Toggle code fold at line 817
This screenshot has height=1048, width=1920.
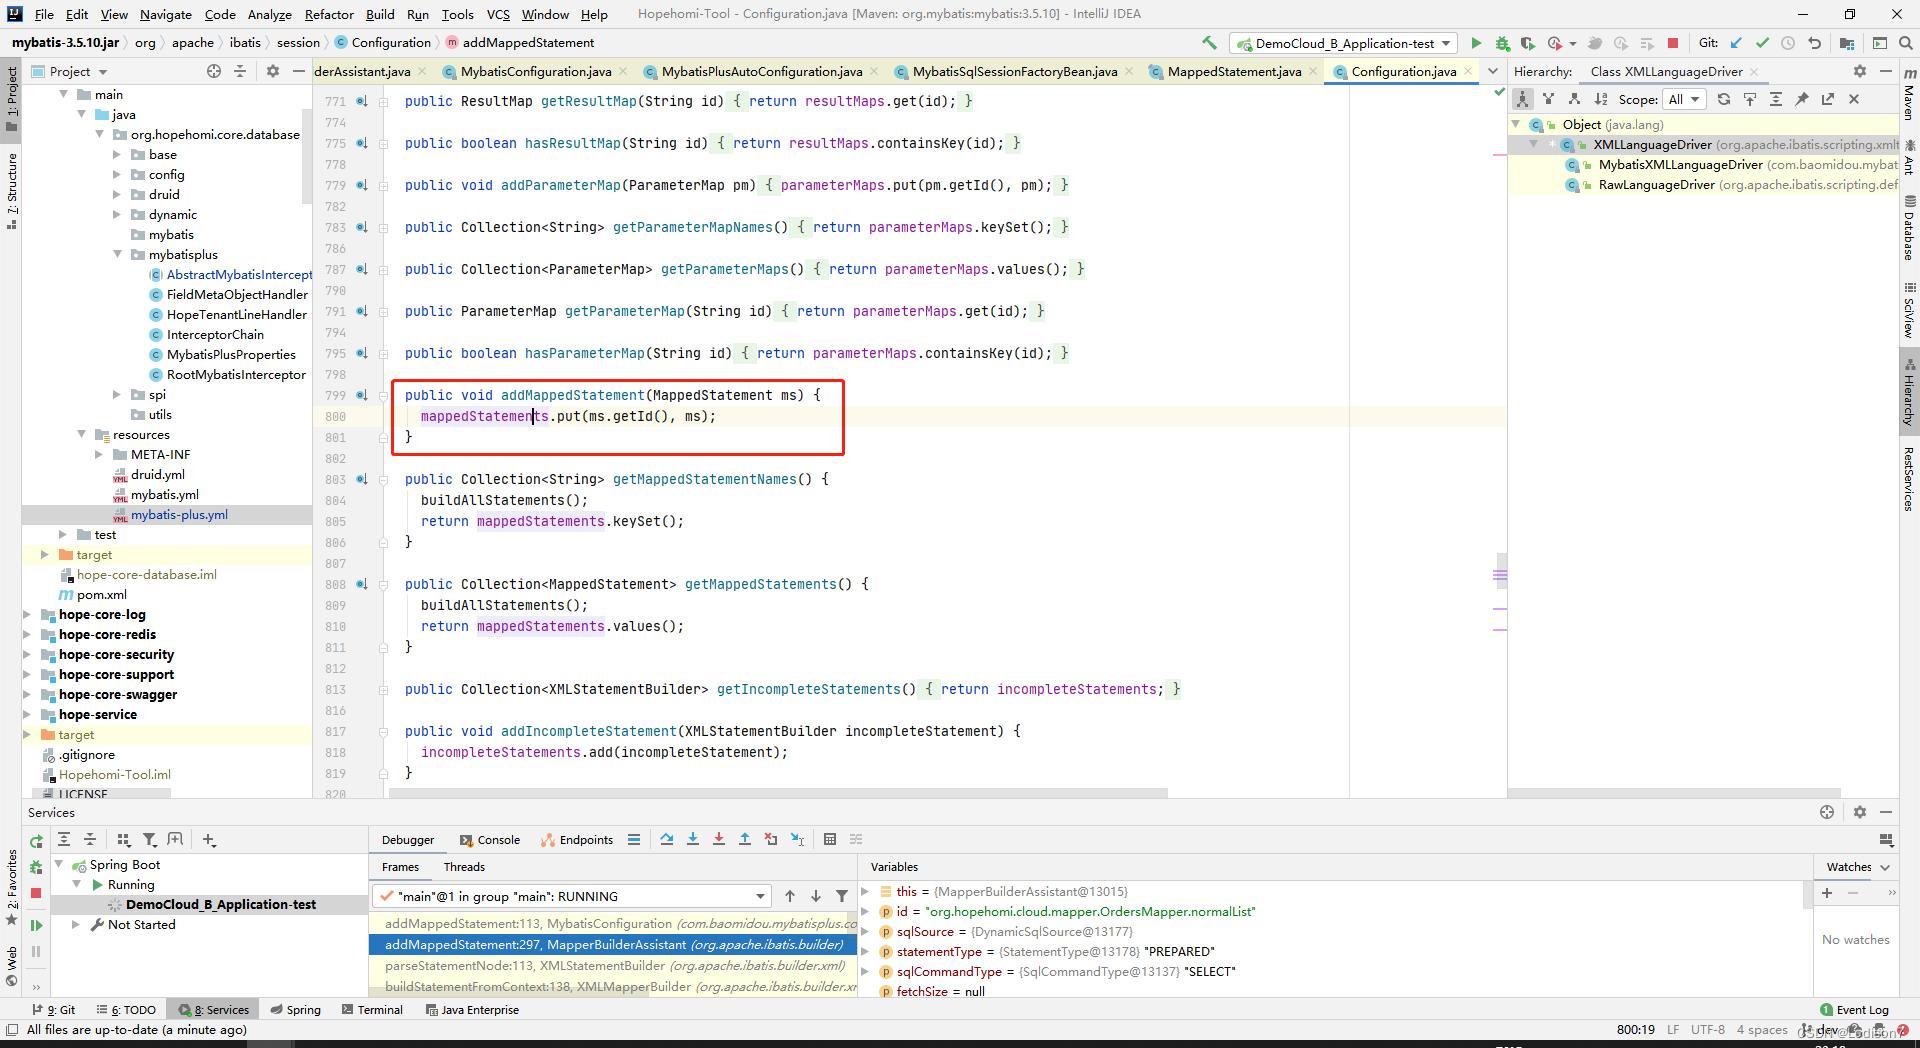click(x=384, y=732)
